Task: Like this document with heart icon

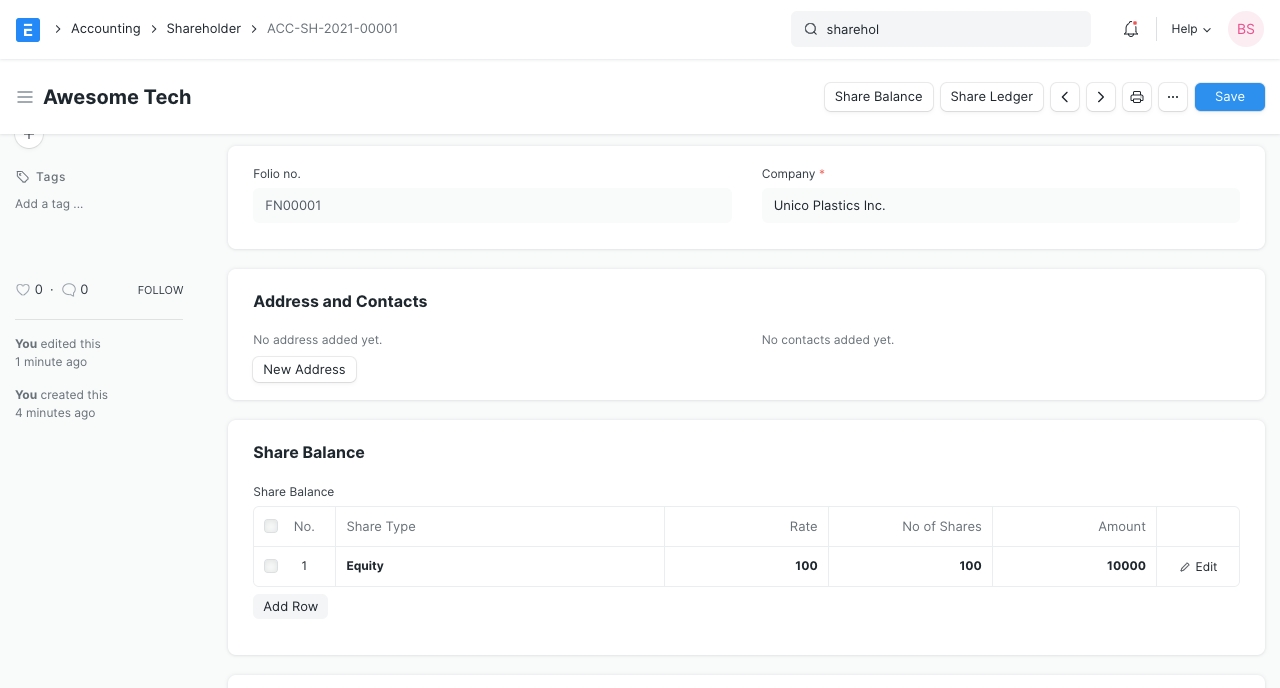Action: click(23, 290)
